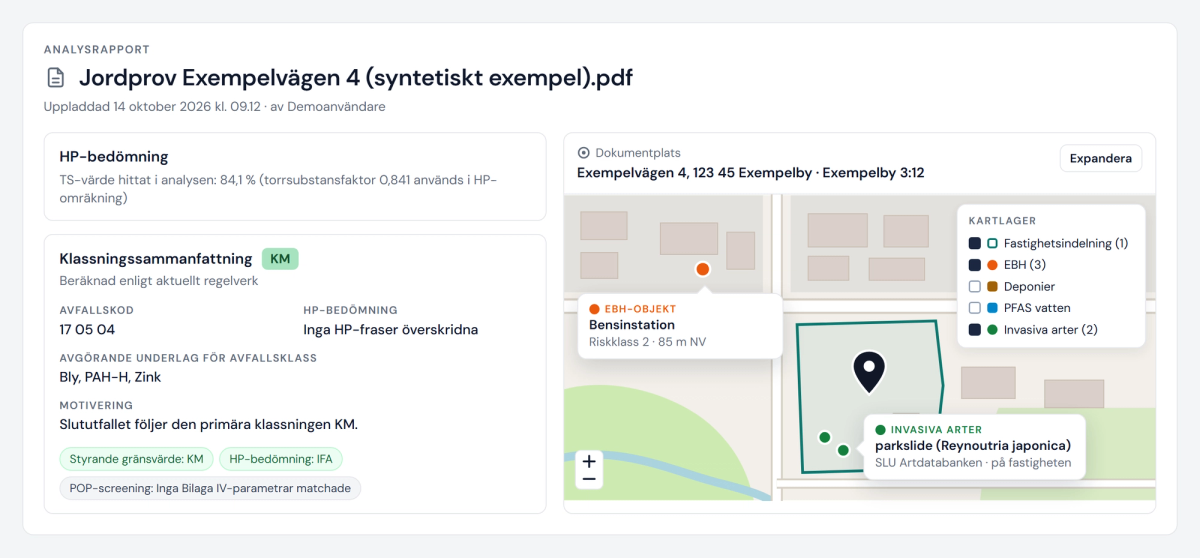Click the Beräknad enligt aktuellt regelverk text
1200x558 pixels.
(159, 281)
